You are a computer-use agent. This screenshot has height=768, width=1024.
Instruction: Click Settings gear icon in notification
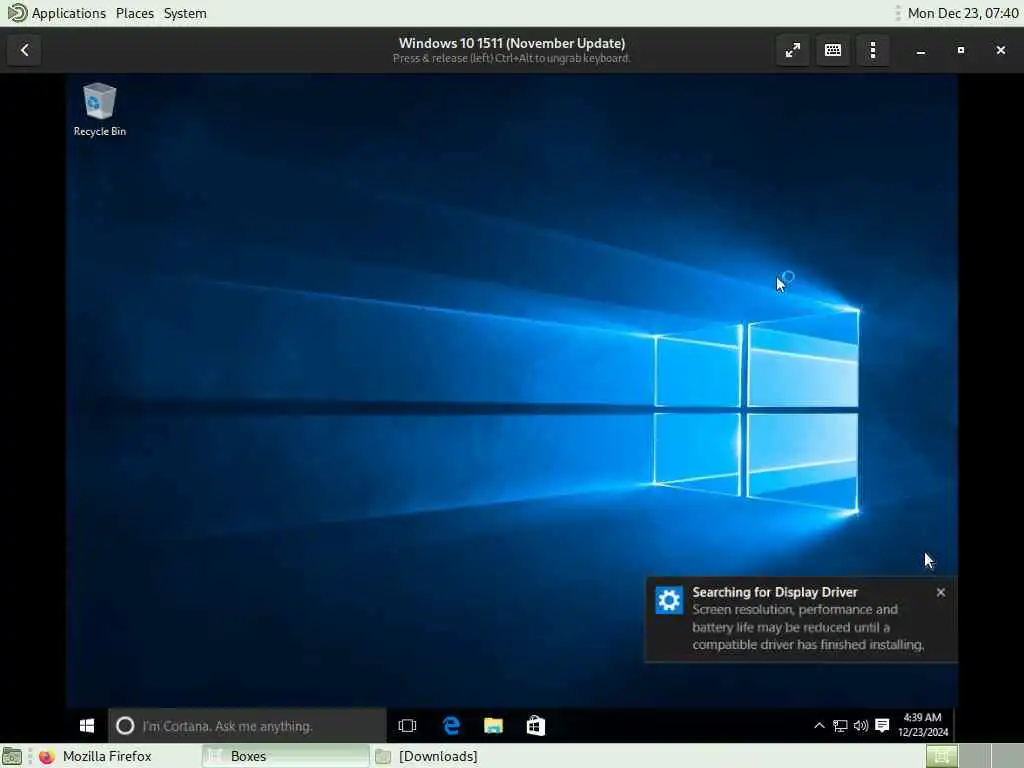[669, 600]
